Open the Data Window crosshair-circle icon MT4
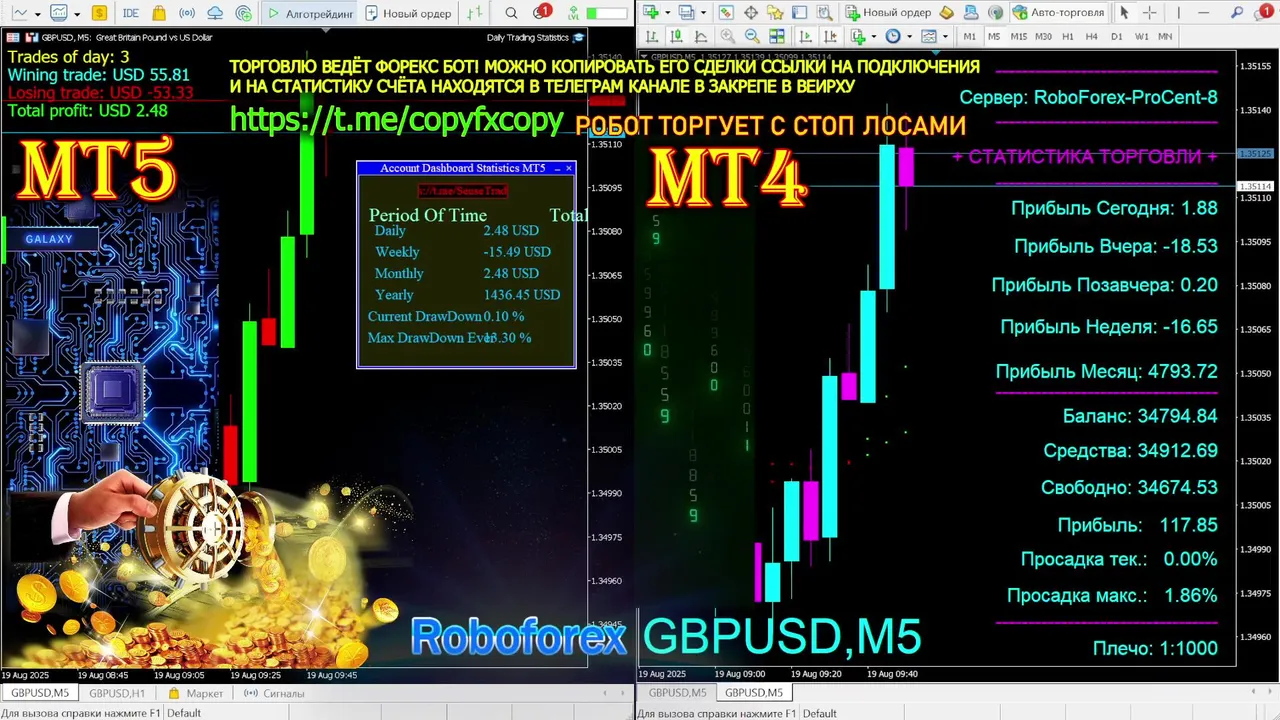This screenshot has width=1280, height=720. point(751,12)
